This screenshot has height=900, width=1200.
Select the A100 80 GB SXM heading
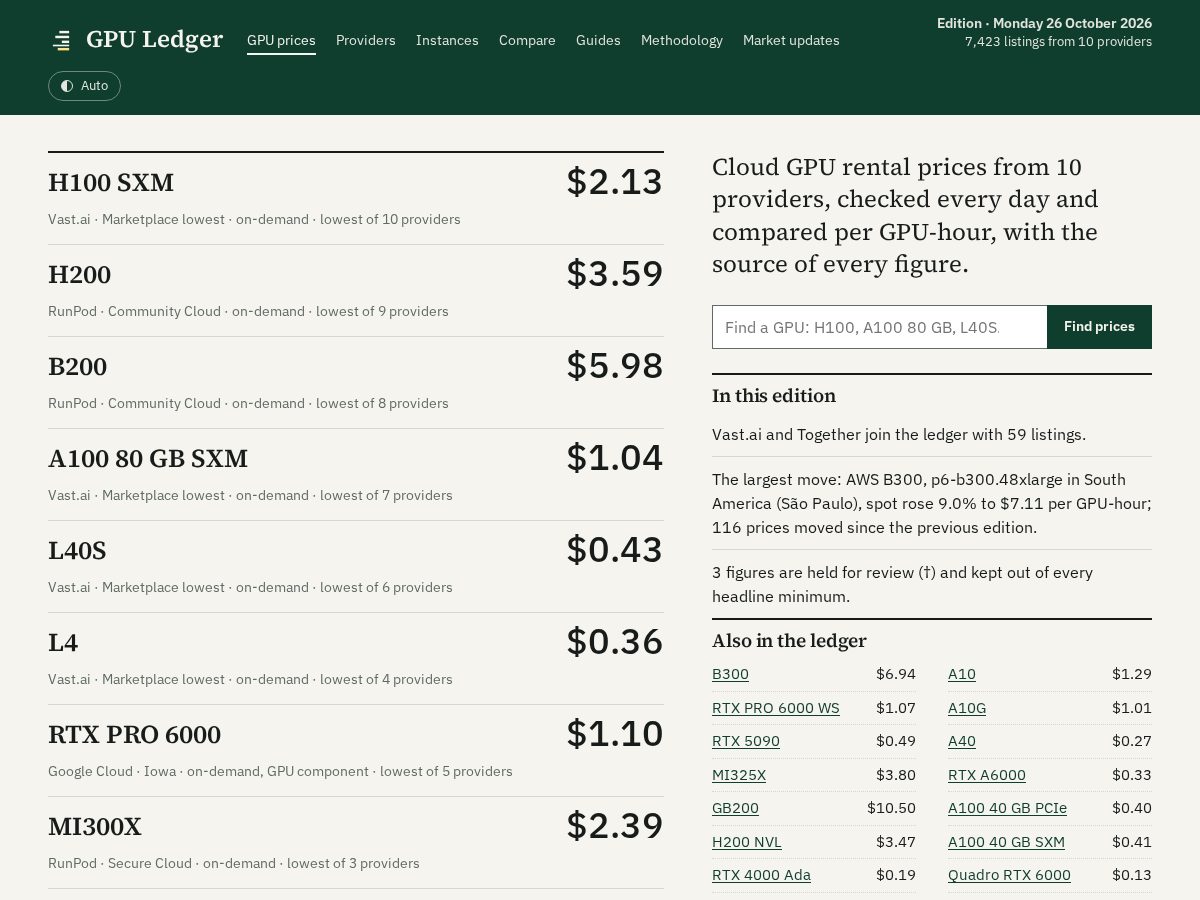coord(148,459)
